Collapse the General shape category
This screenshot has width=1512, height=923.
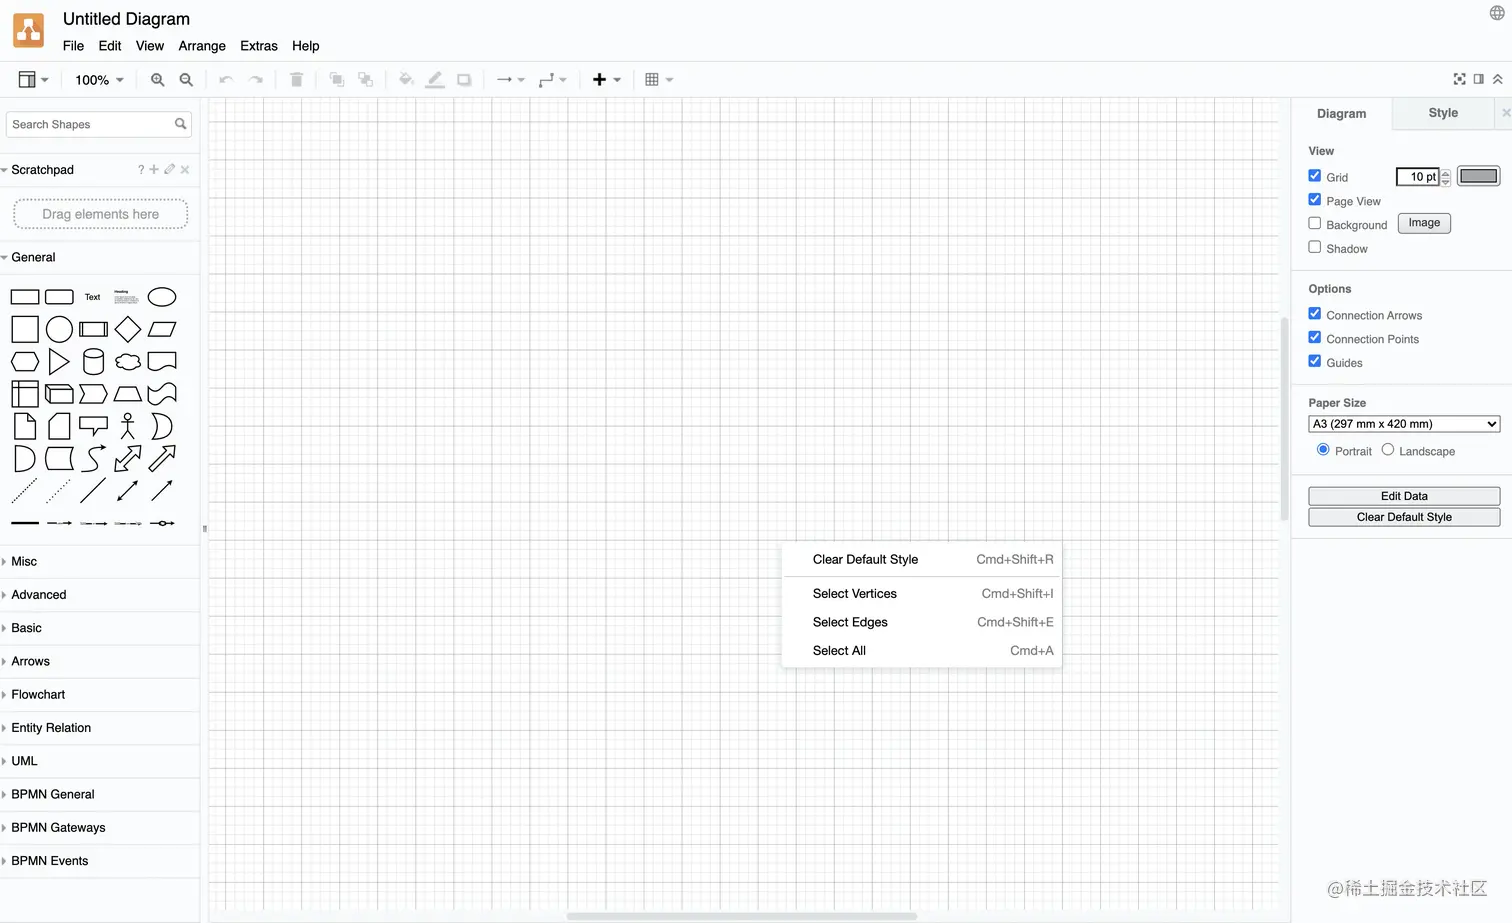click(x=100, y=257)
